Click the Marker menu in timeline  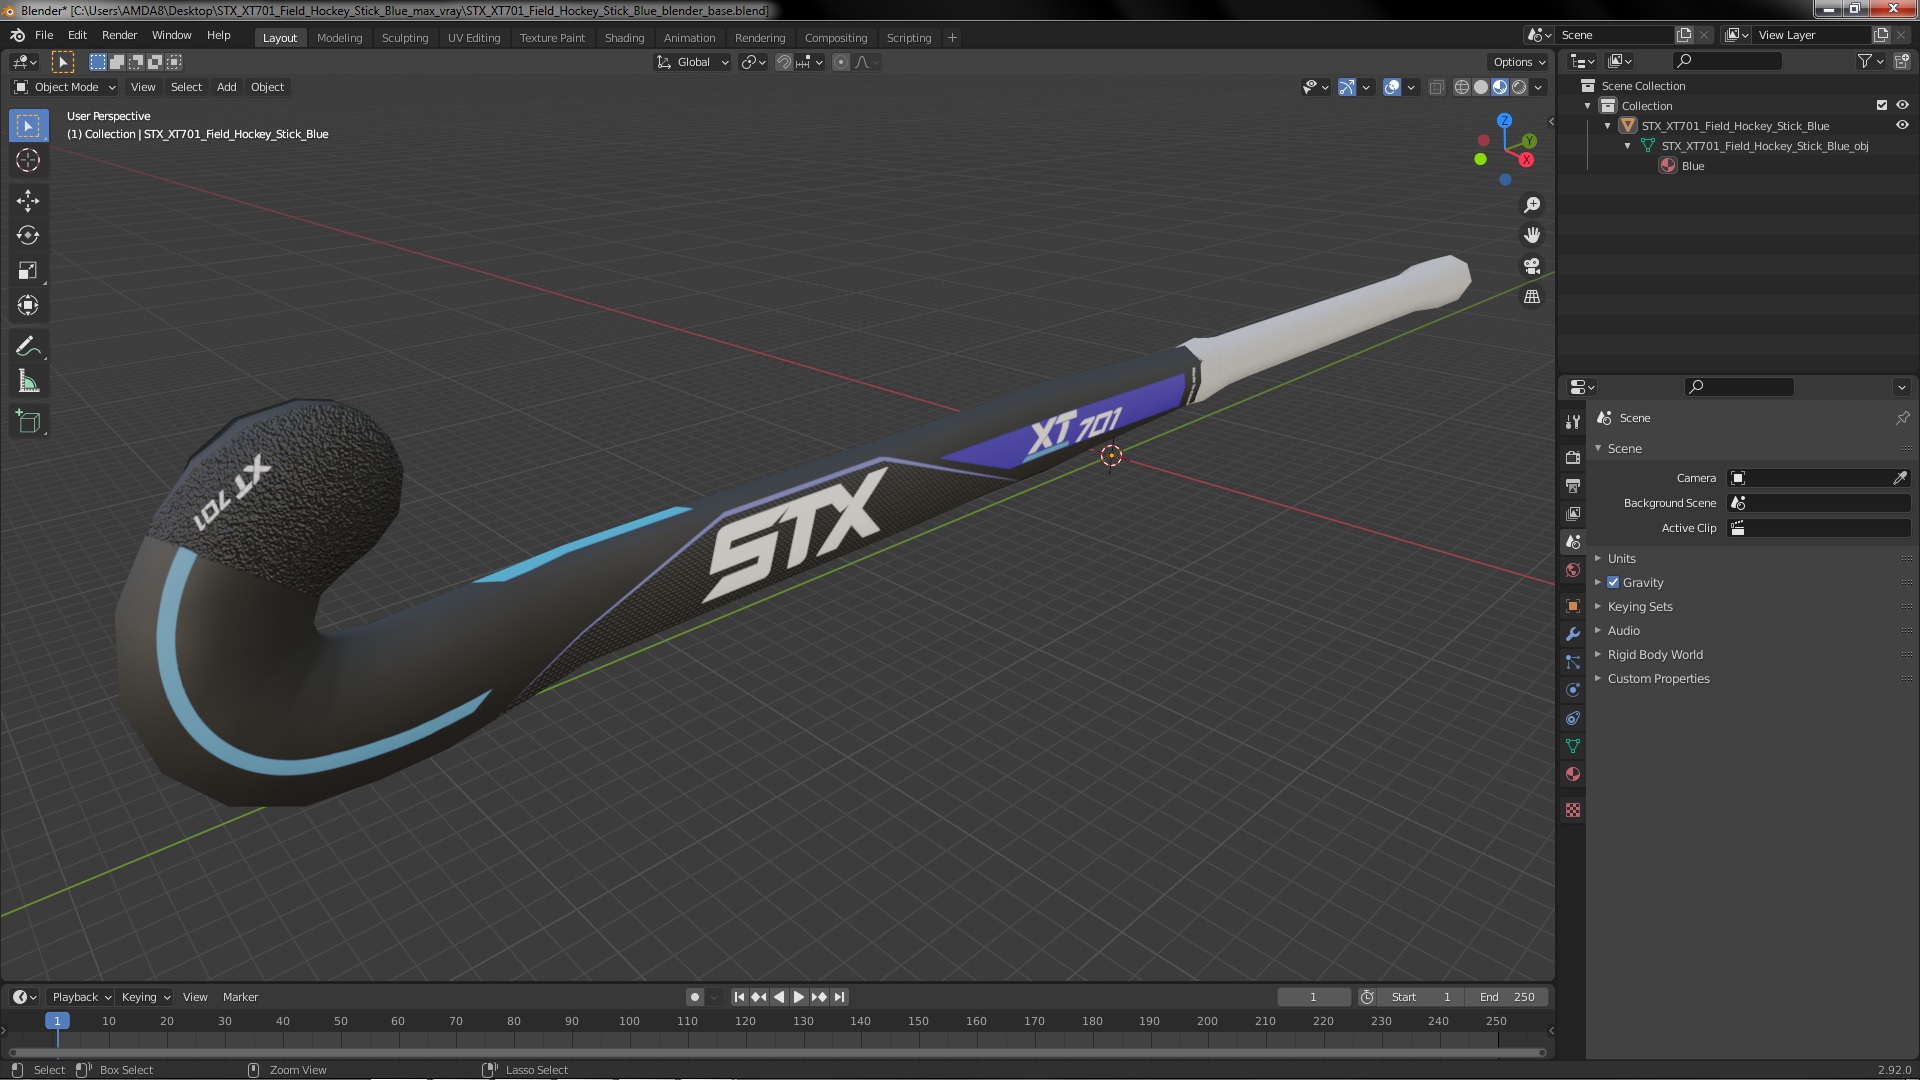pyautogui.click(x=240, y=997)
